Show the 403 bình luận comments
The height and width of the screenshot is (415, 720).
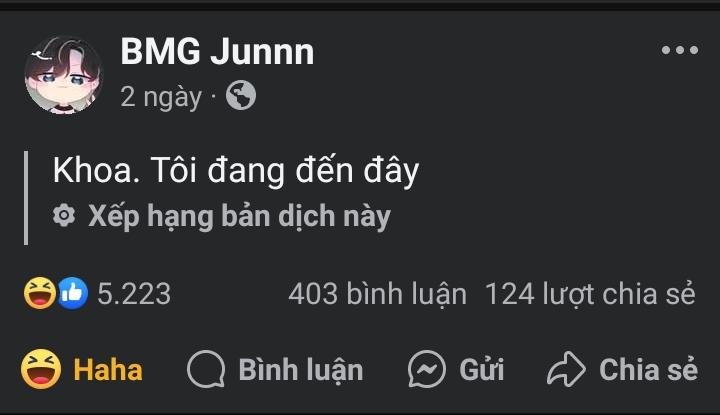coord(377,294)
